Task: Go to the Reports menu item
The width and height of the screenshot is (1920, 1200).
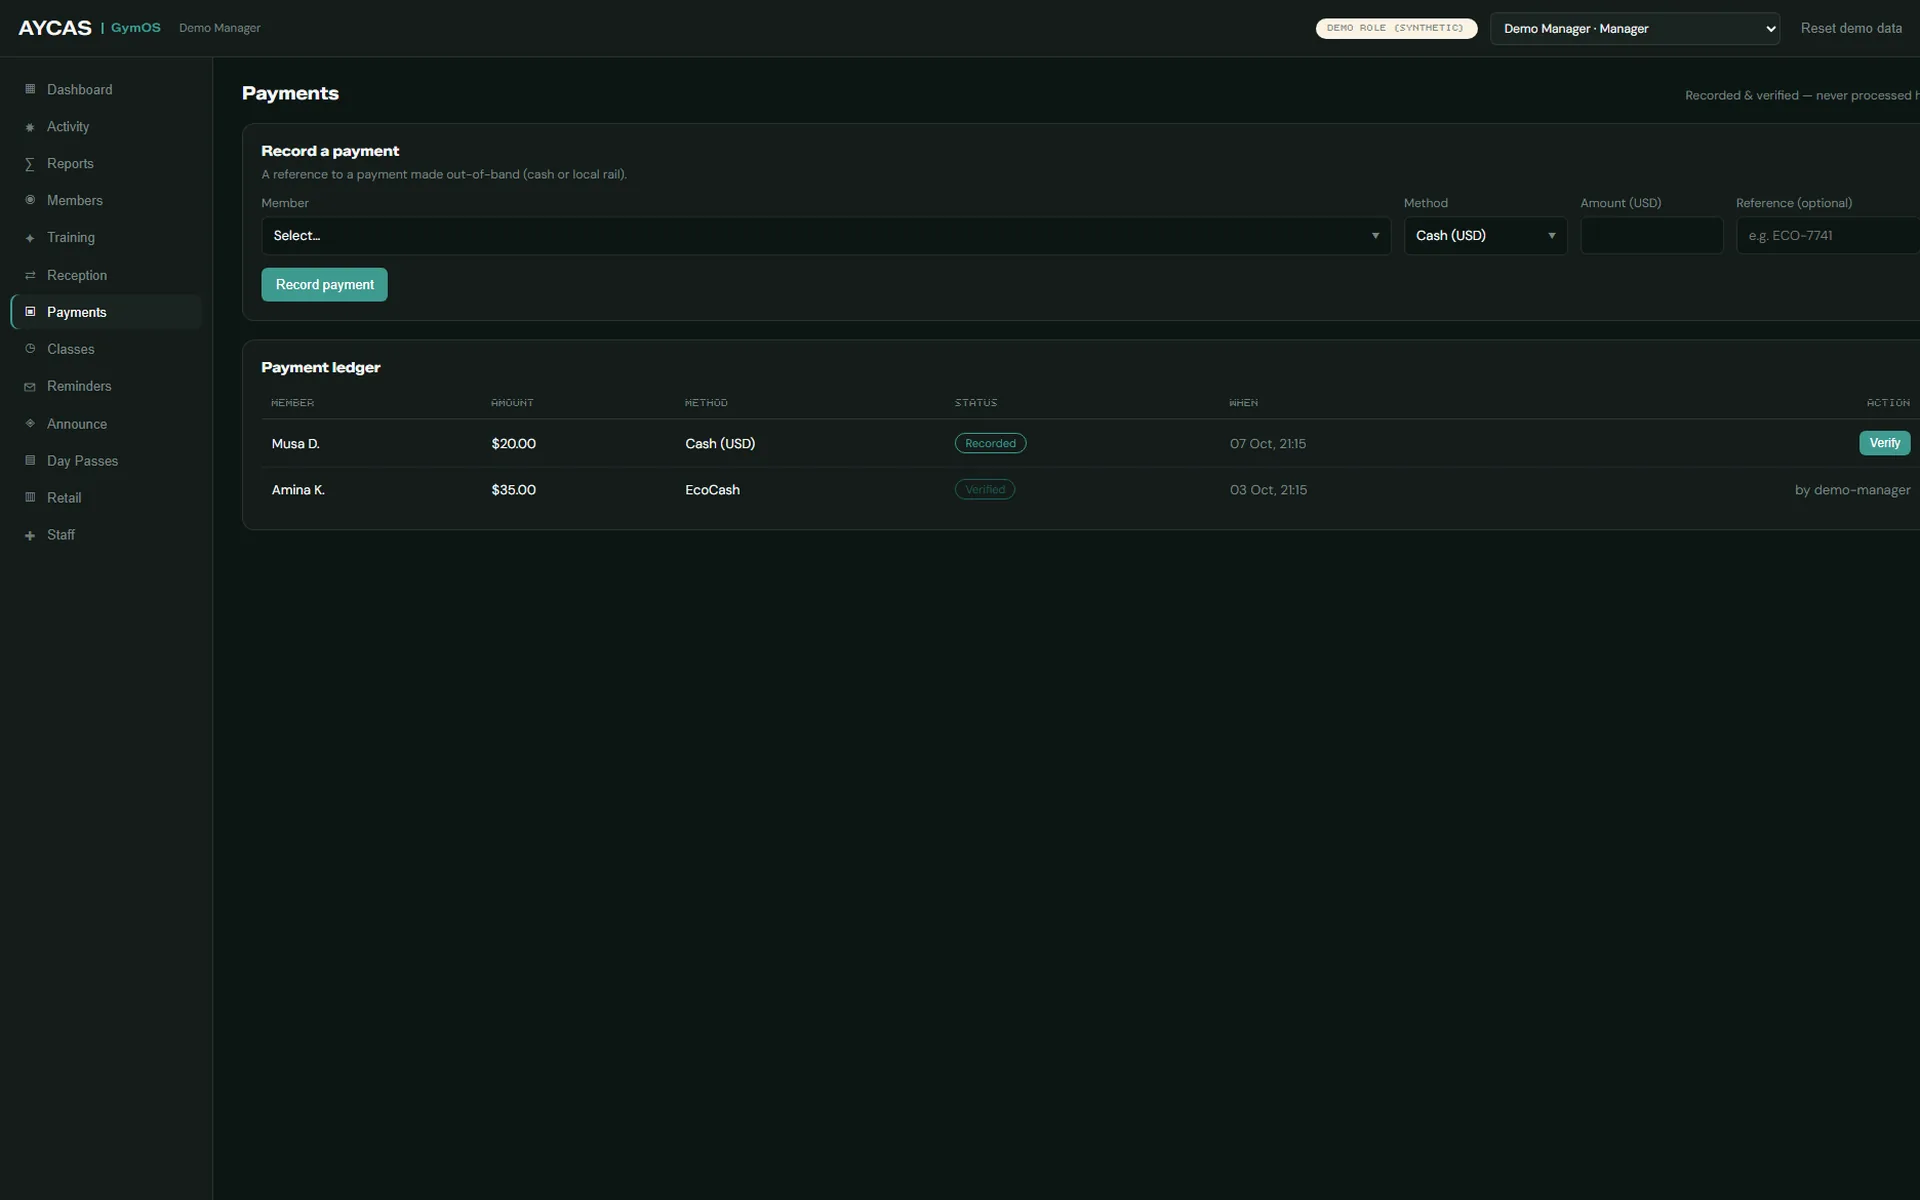Action: tap(106, 164)
